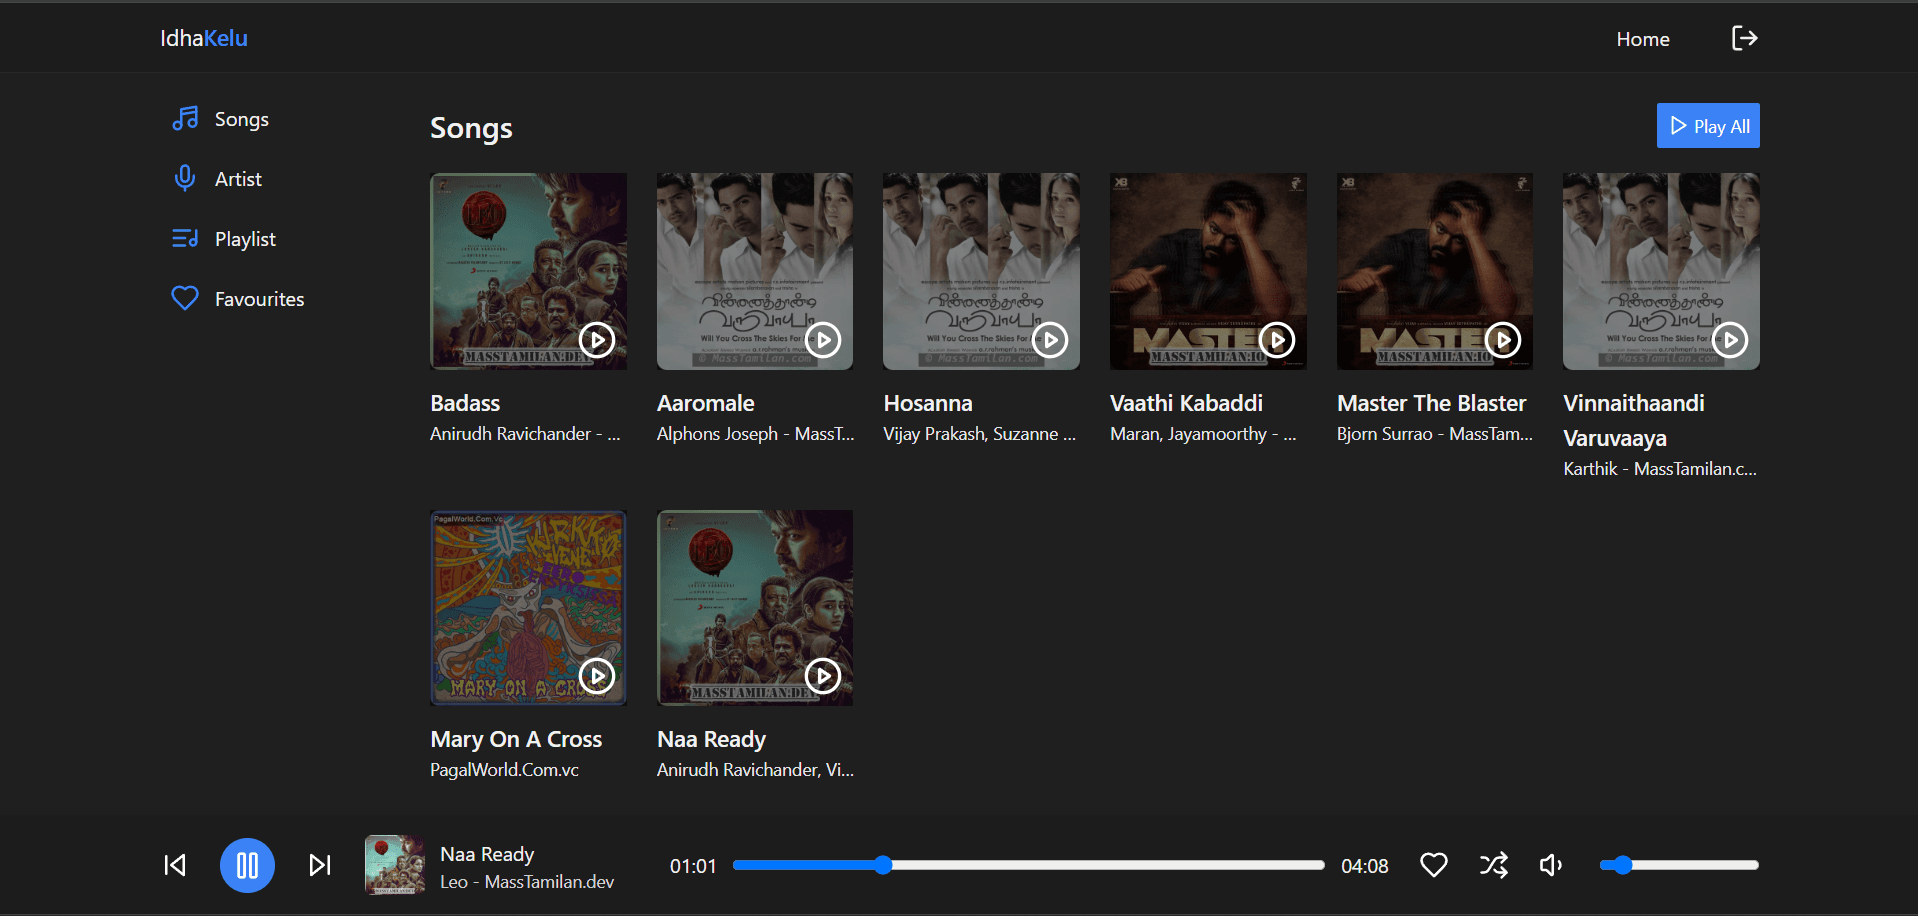
Task: Enable shuffle playback
Action: coord(1492,864)
